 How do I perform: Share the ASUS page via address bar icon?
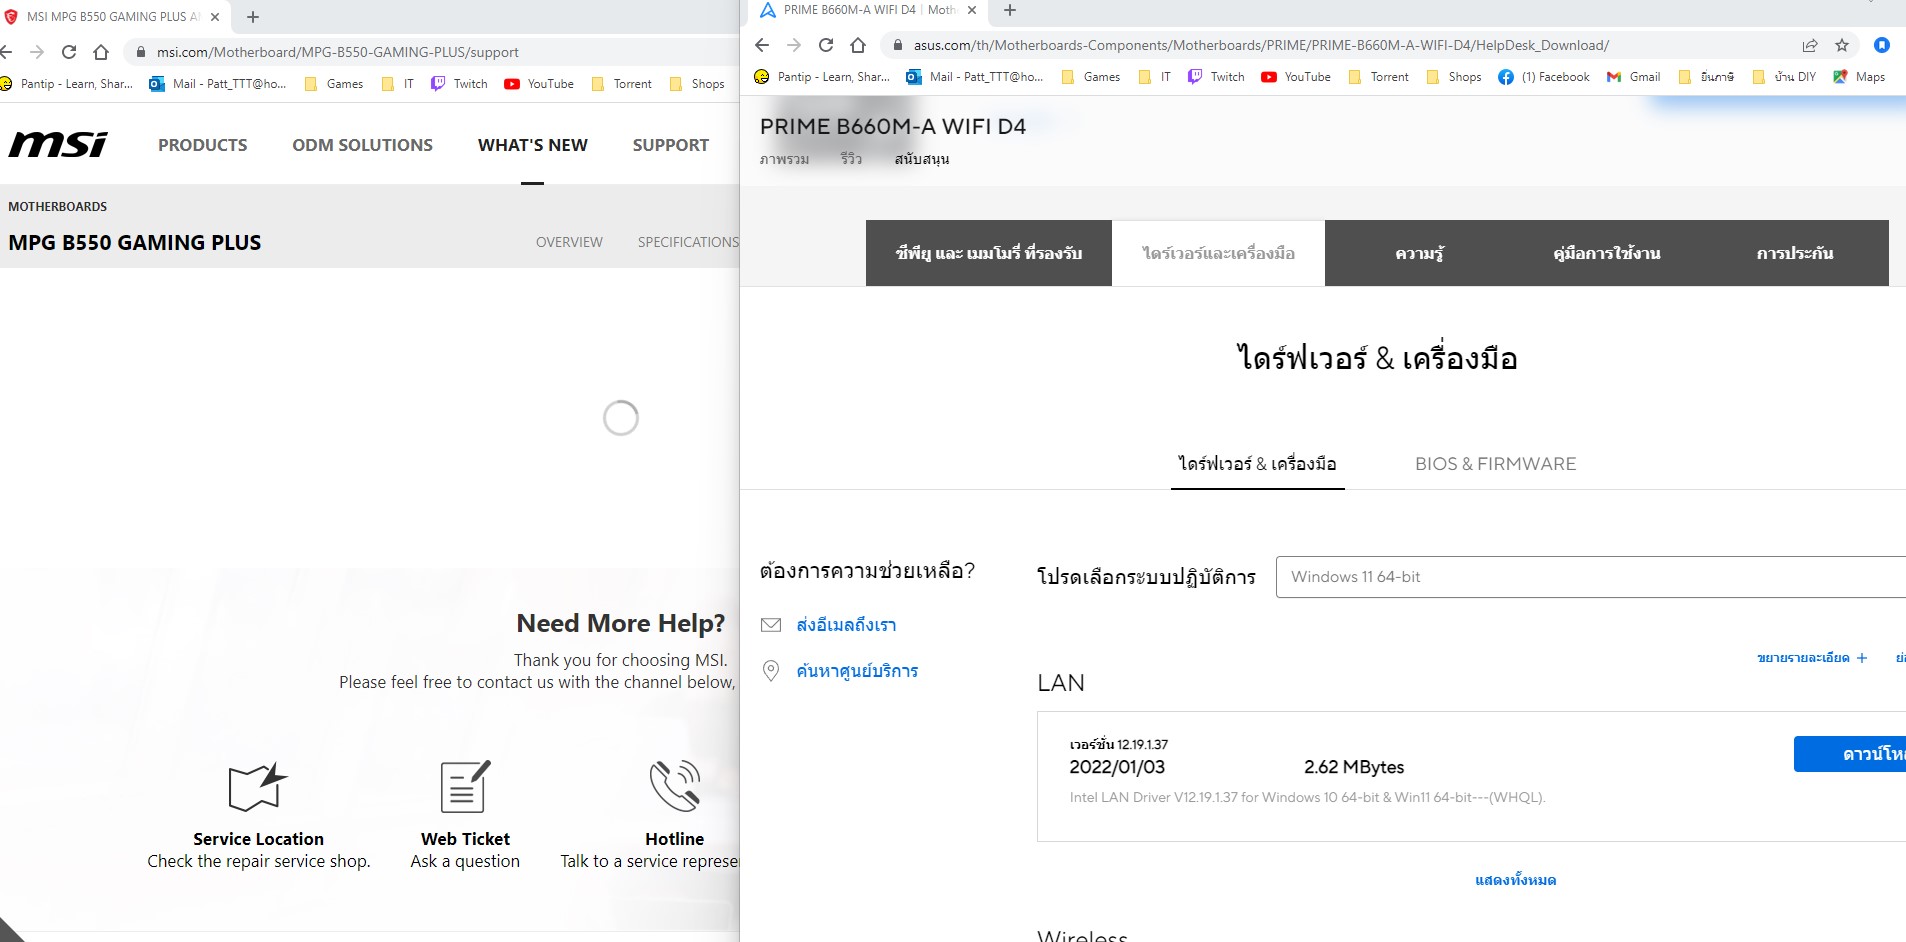[1810, 45]
